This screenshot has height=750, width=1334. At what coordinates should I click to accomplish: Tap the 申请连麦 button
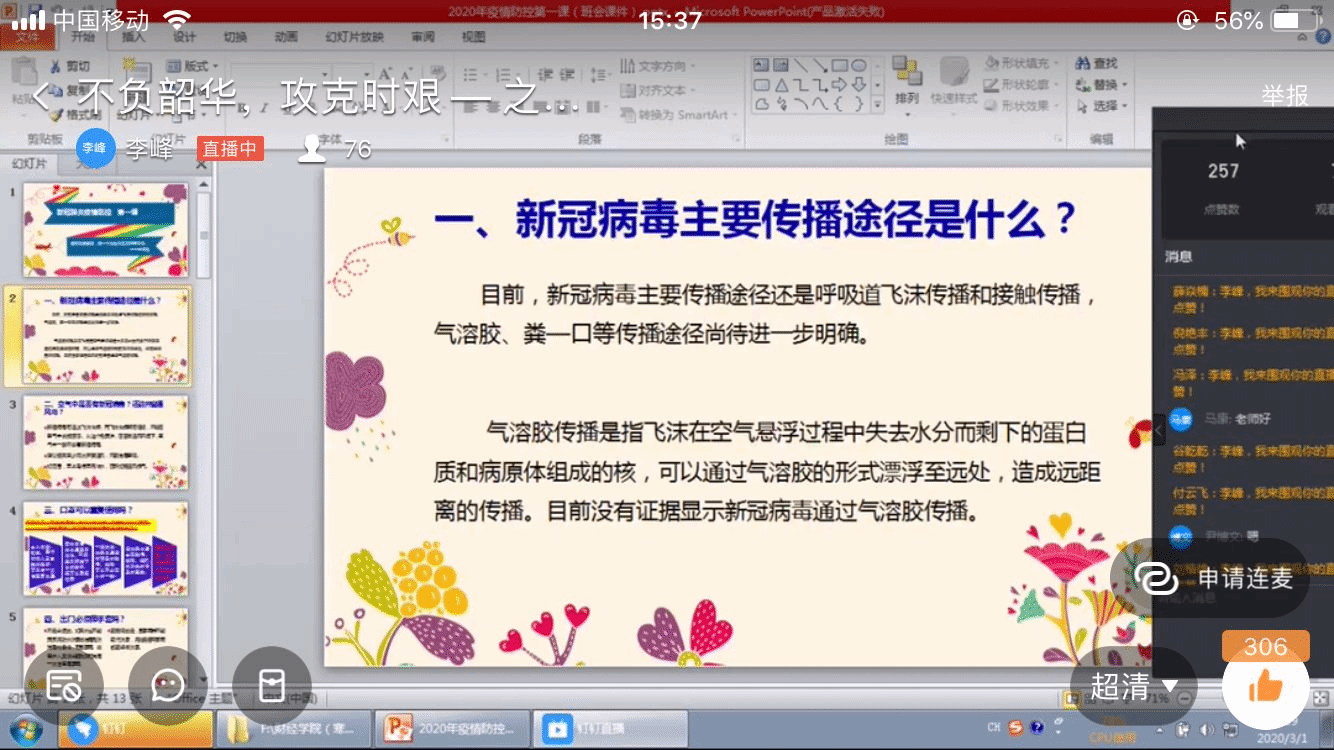coord(1211,578)
